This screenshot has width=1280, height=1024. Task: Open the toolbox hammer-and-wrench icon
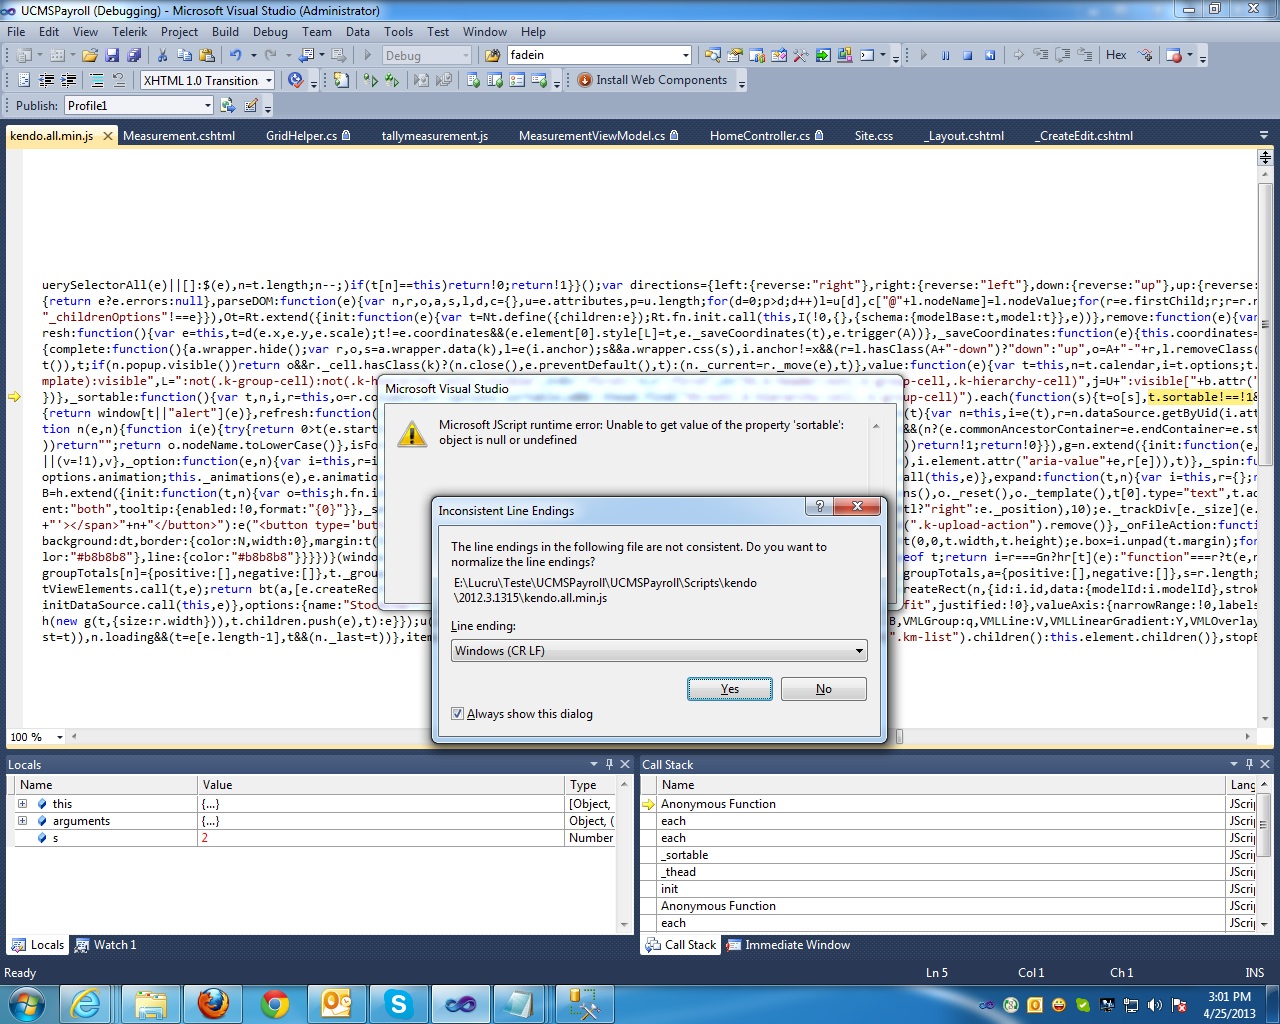pos(801,56)
